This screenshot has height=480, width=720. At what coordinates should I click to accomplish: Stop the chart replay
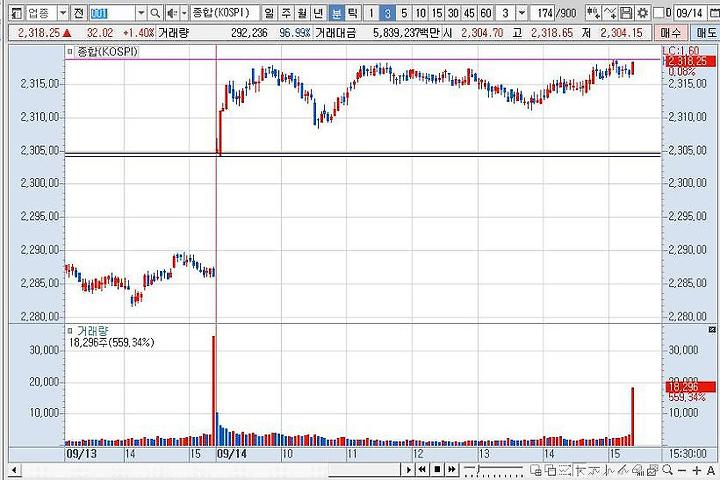coord(437,469)
